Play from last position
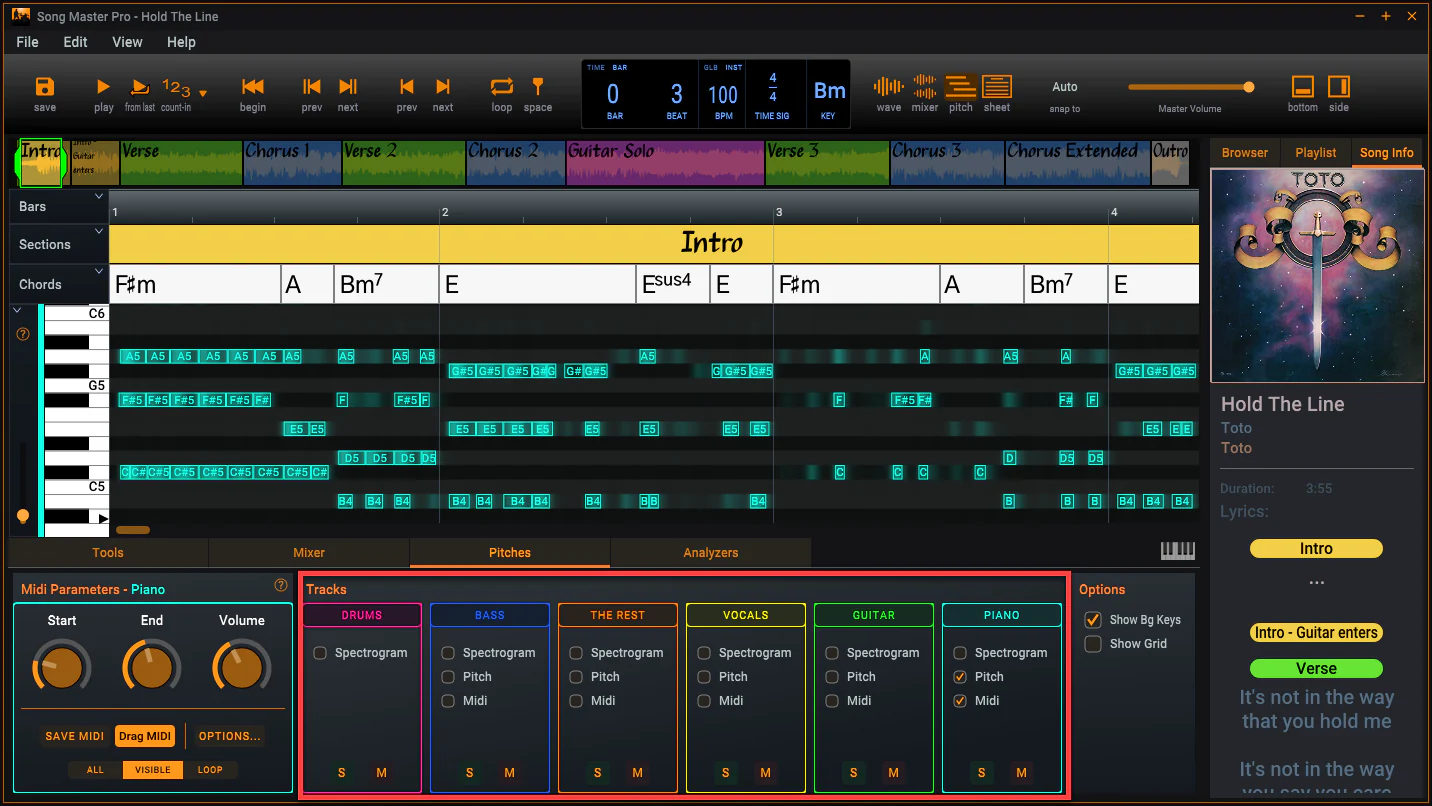Viewport: 1432px width, 806px height. click(x=140, y=87)
